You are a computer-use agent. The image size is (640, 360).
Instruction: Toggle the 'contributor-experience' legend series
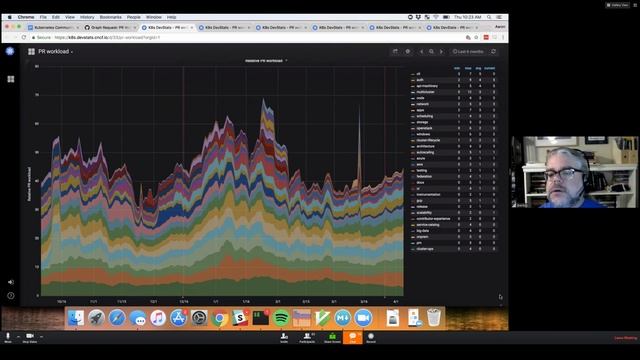(x=433, y=218)
